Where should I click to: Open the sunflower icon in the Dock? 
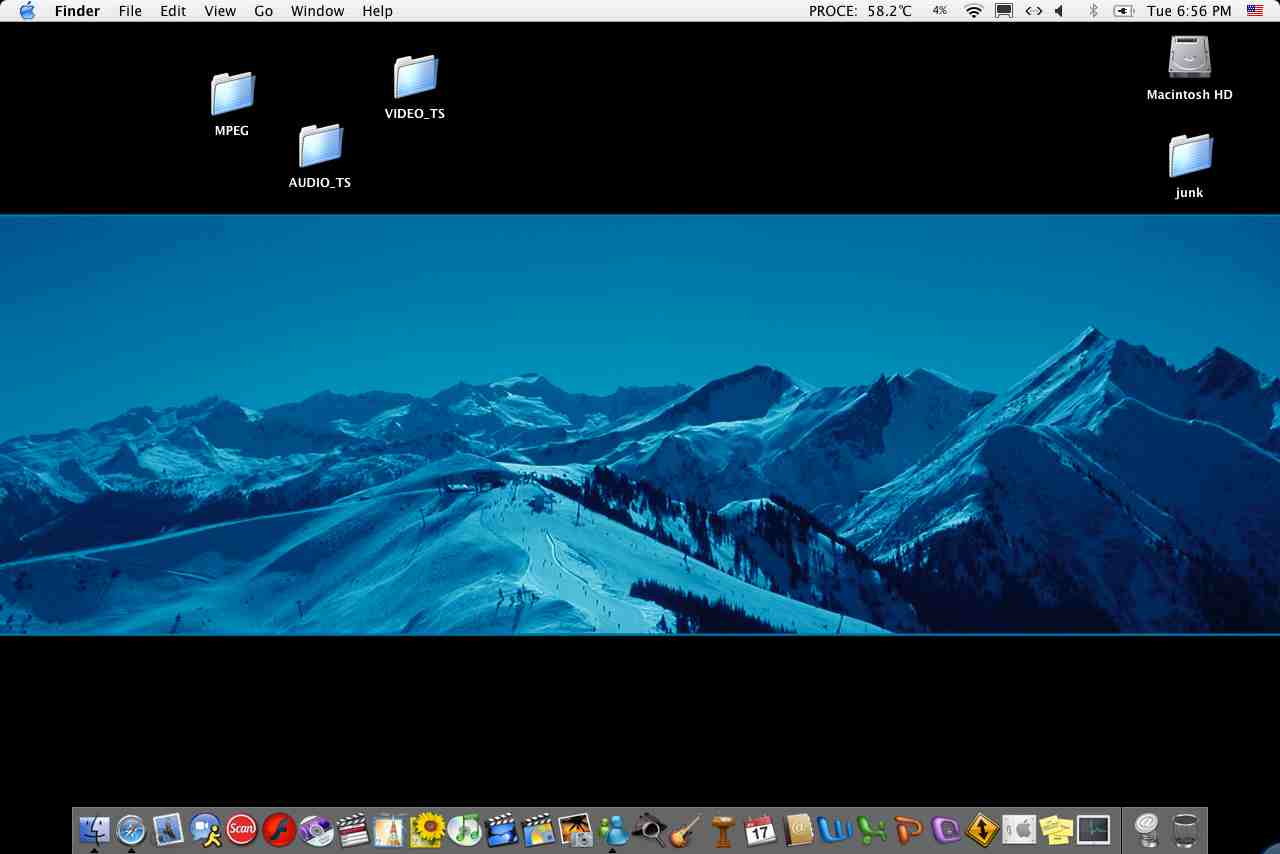point(427,829)
